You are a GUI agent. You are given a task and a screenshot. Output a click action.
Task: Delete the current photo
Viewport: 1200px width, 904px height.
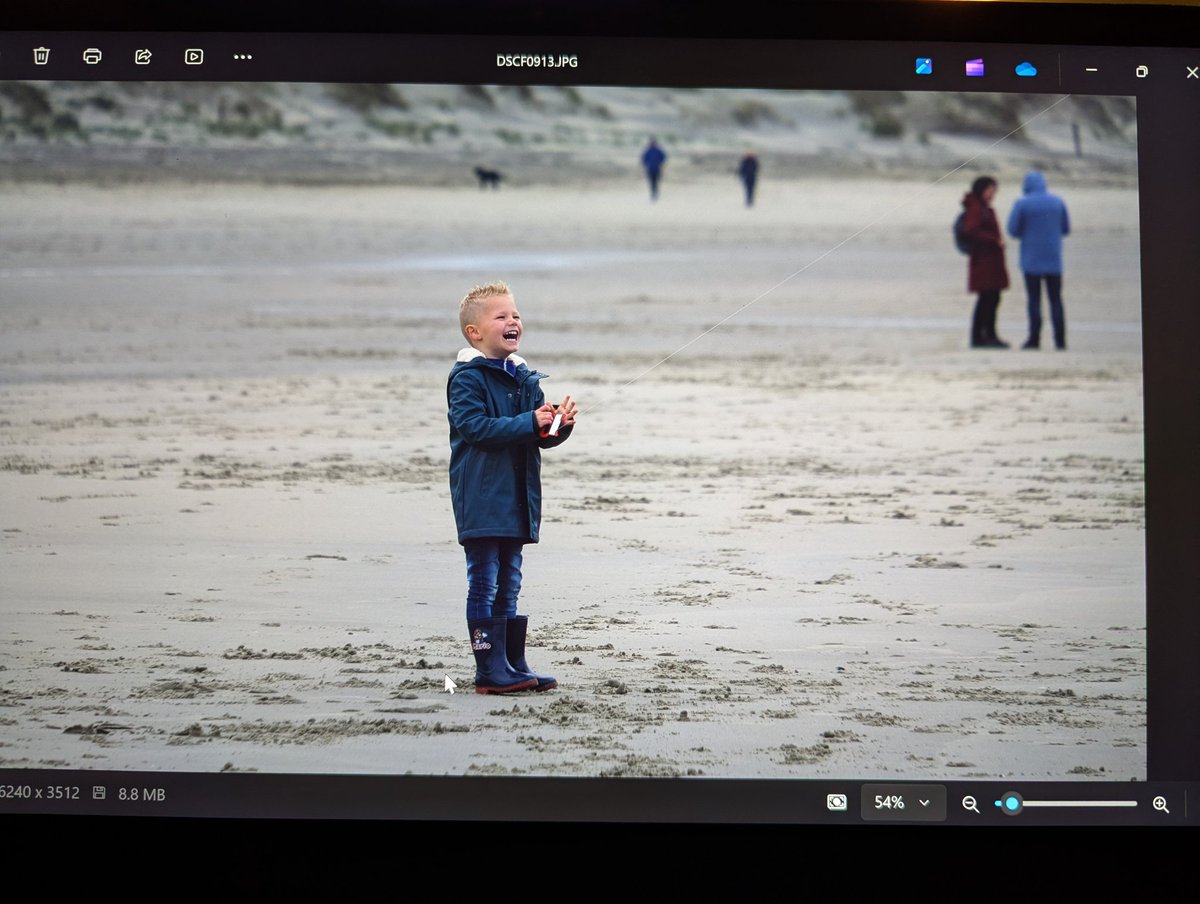pyautogui.click(x=40, y=57)
